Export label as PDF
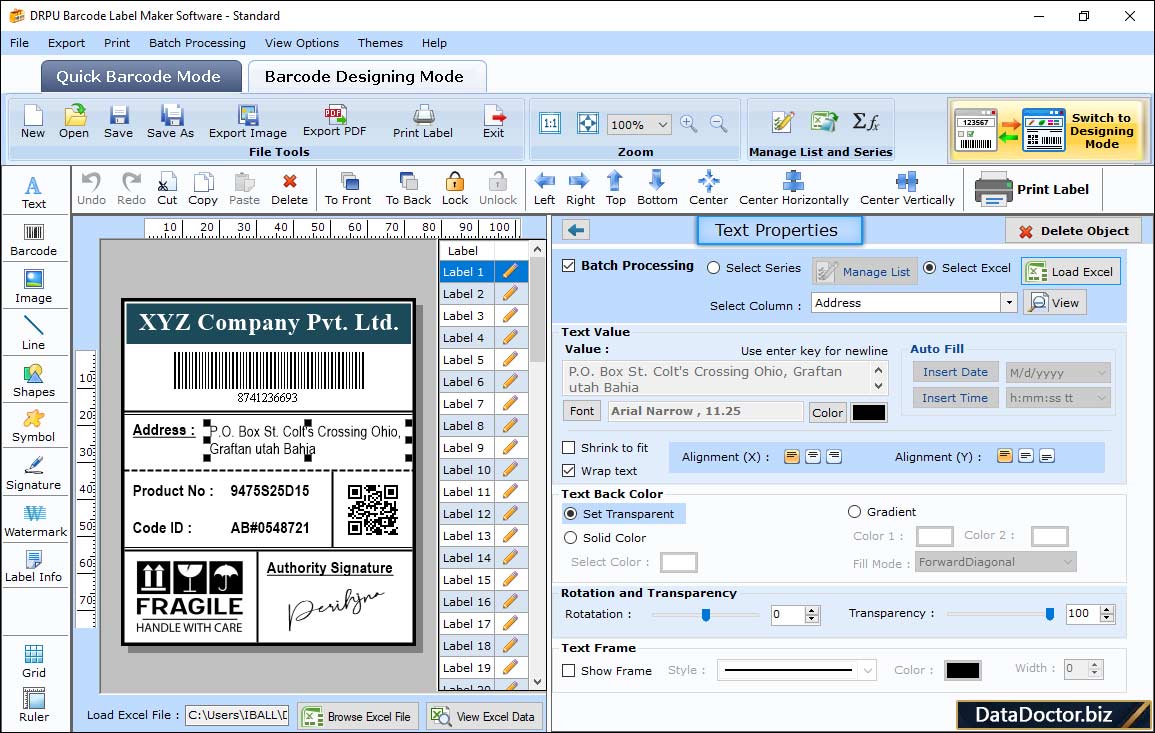Viewport: 1155px width, 733px height. (334, 122)
